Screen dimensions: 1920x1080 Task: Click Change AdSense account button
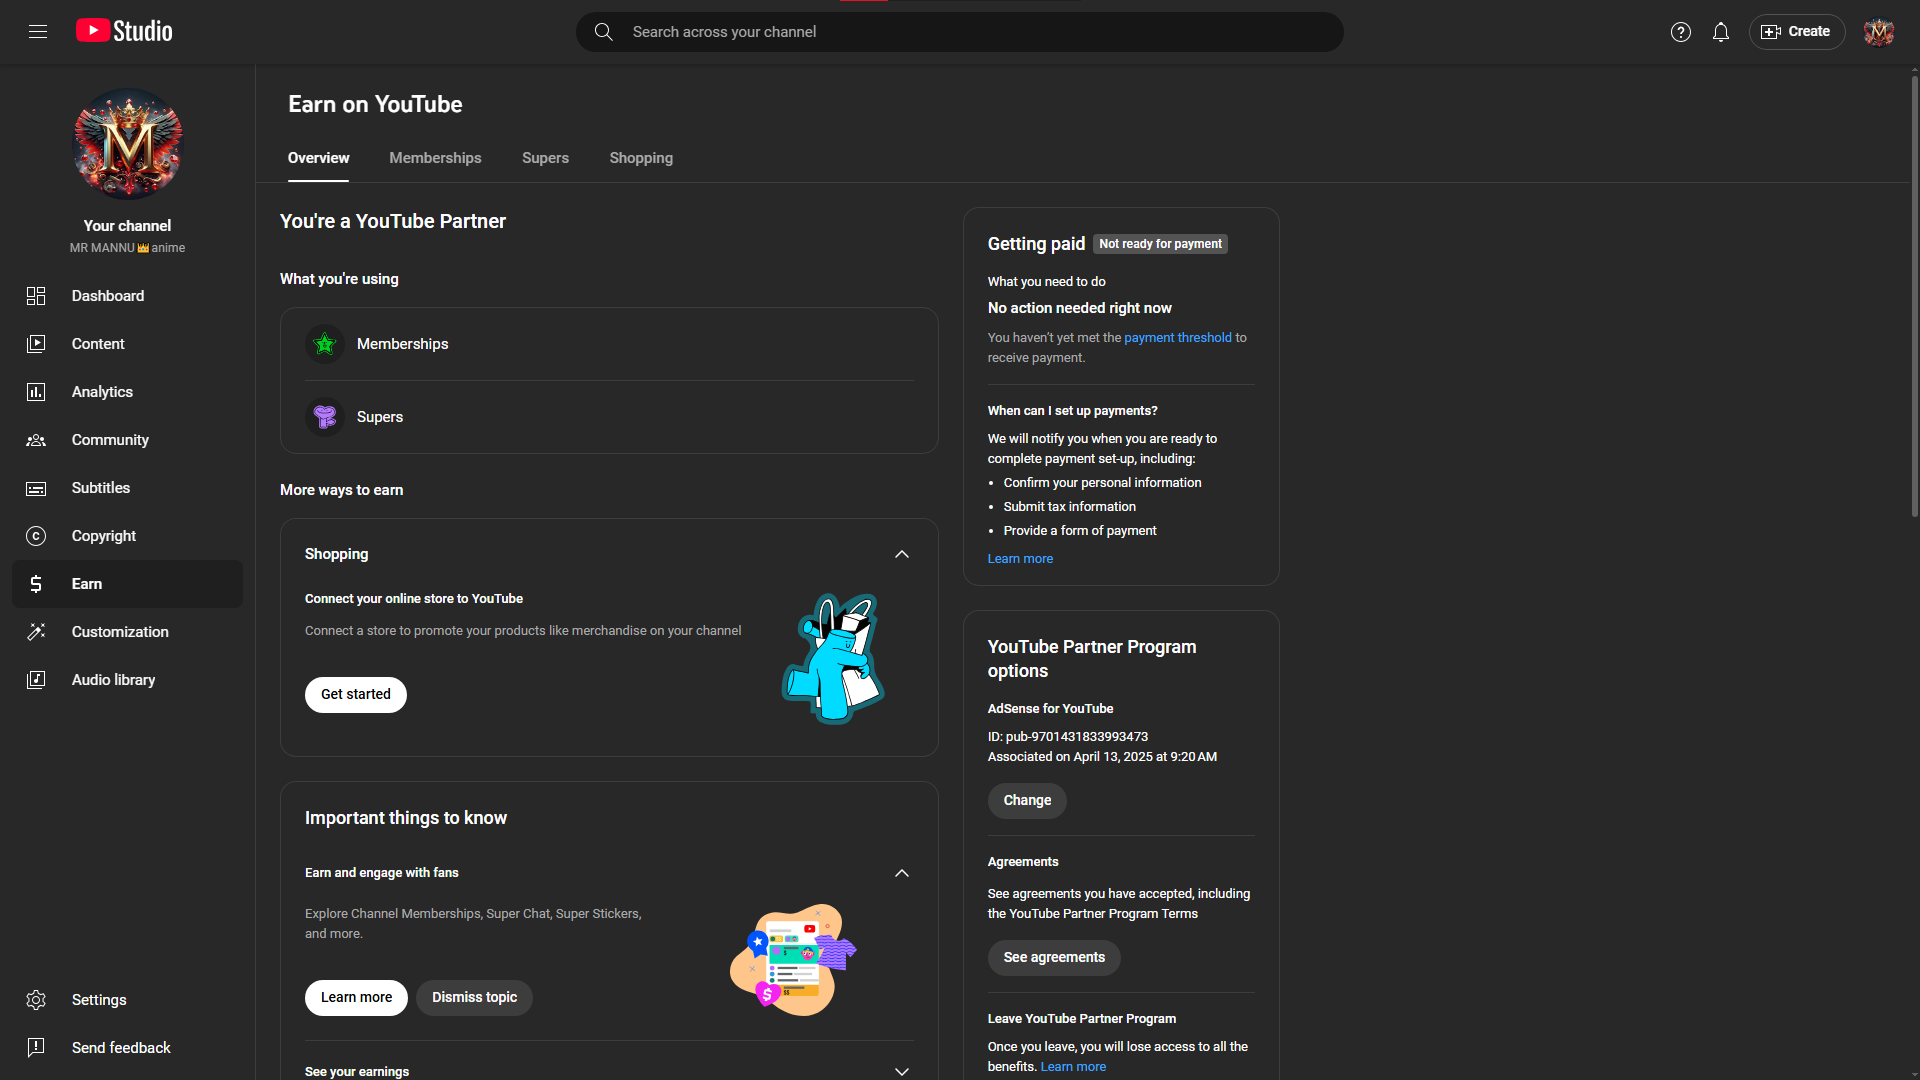1027,801
